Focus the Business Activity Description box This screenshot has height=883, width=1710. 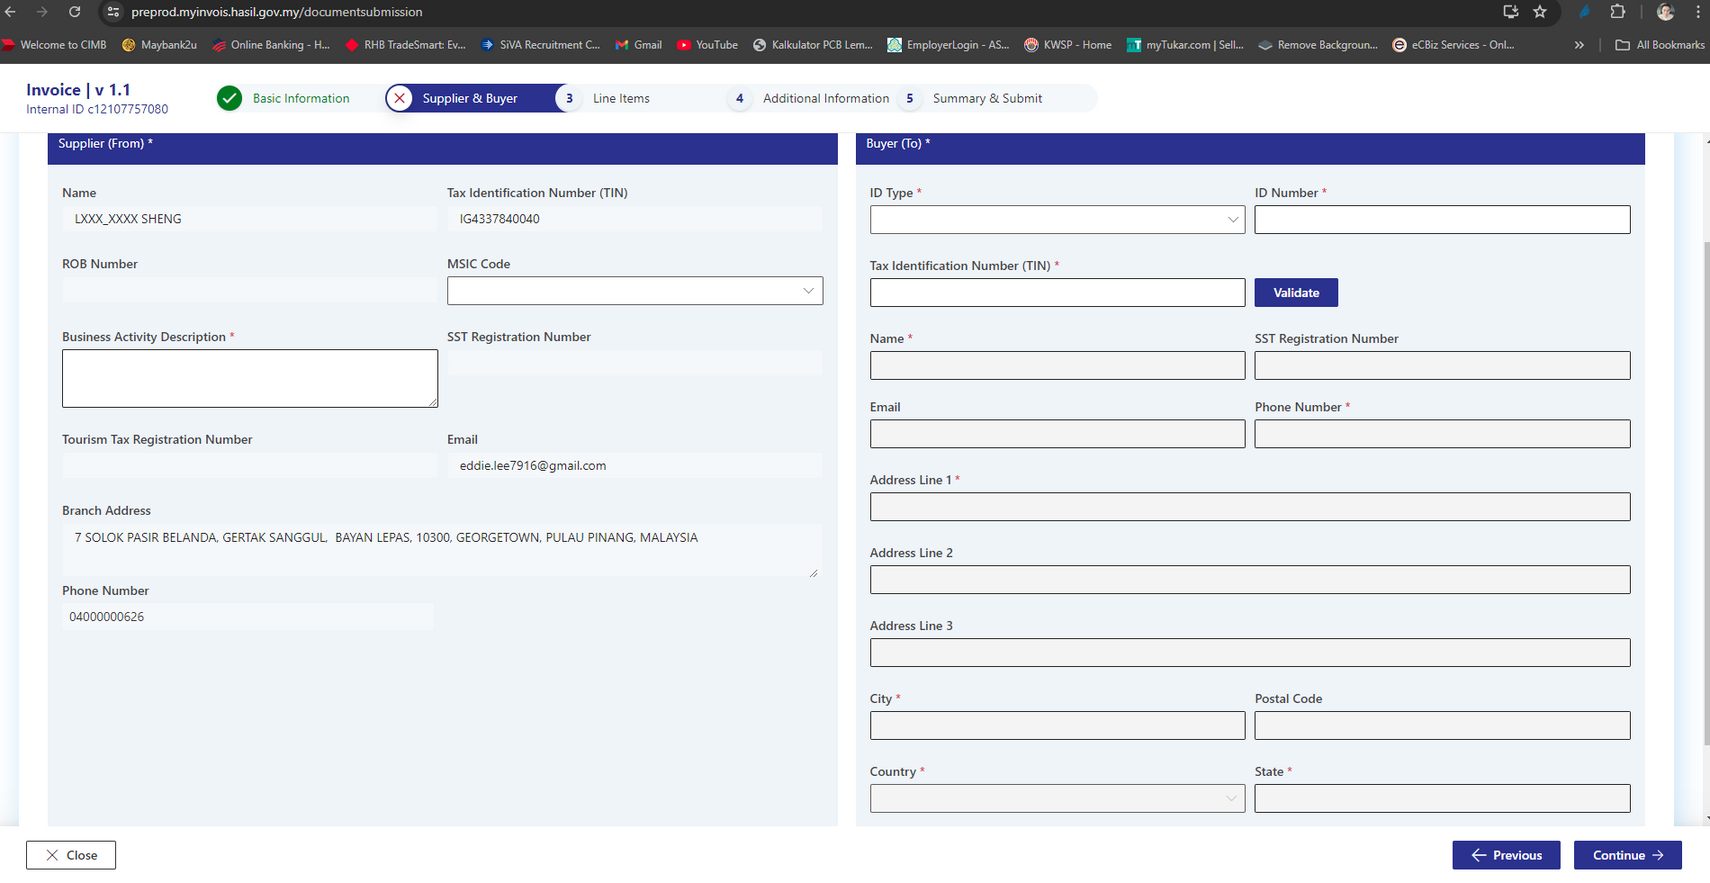coord(250,378)
